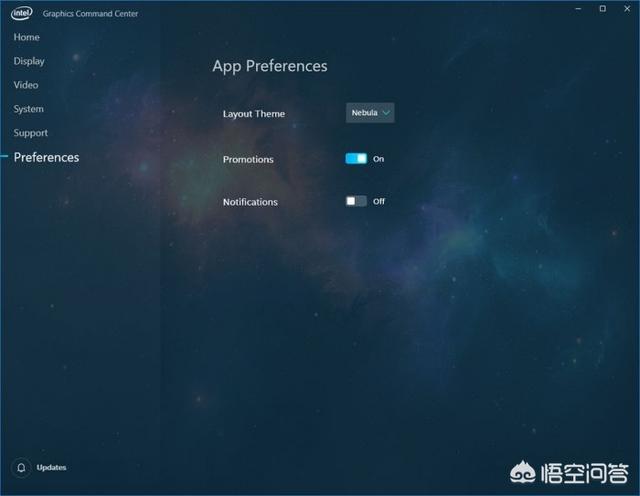Click the App Preferences heading
The image size is (640, 496).
tap(270, 66)
